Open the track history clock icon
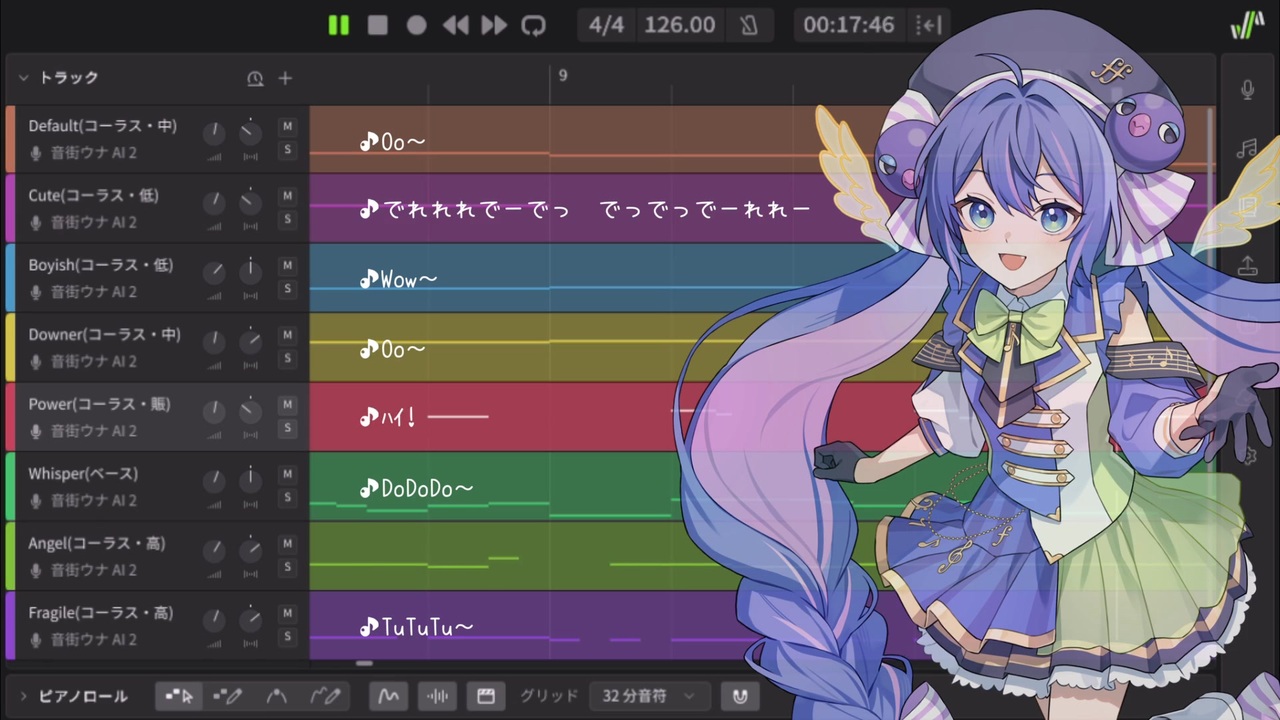The width and height of the screenshot is (1280, 720). tap(255, 78)
